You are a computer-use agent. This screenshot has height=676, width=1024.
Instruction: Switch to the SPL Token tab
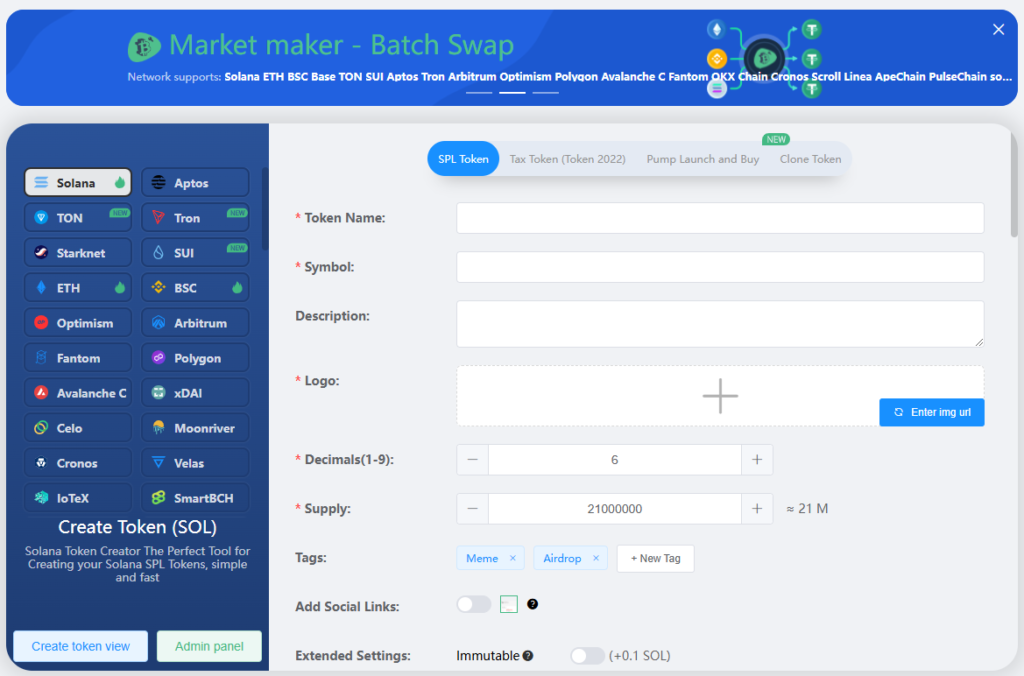(463, 159)
